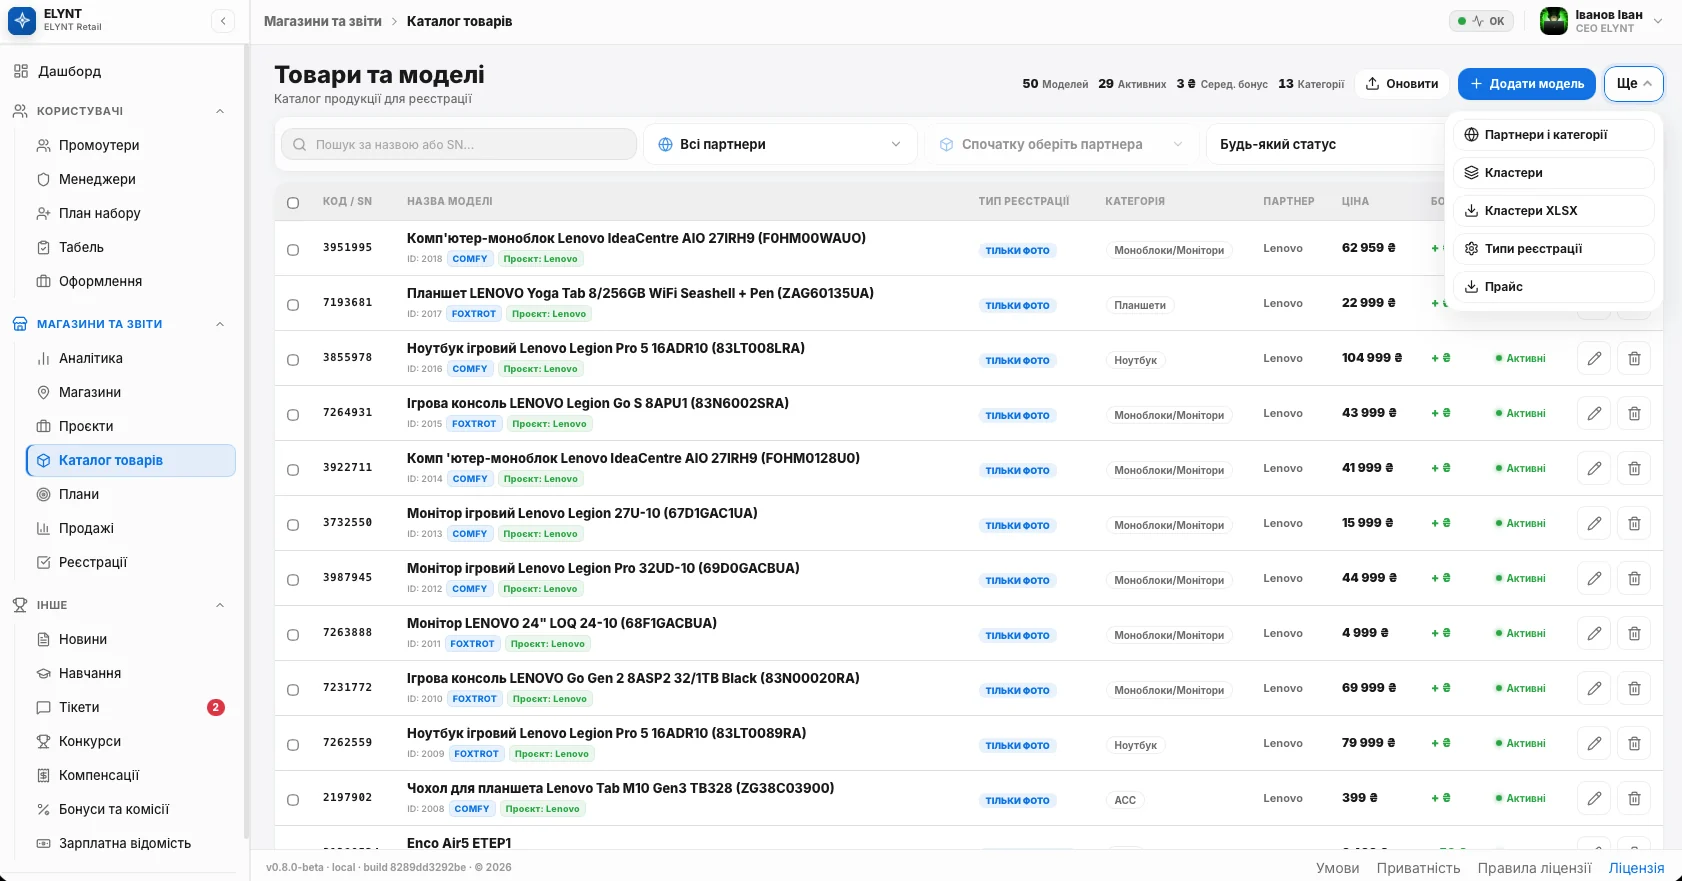This screenshot has height=881, width=1682.
Task: Open the Спочатку оберіть партнера dropdown
Action: click(x=1061, y=144)
